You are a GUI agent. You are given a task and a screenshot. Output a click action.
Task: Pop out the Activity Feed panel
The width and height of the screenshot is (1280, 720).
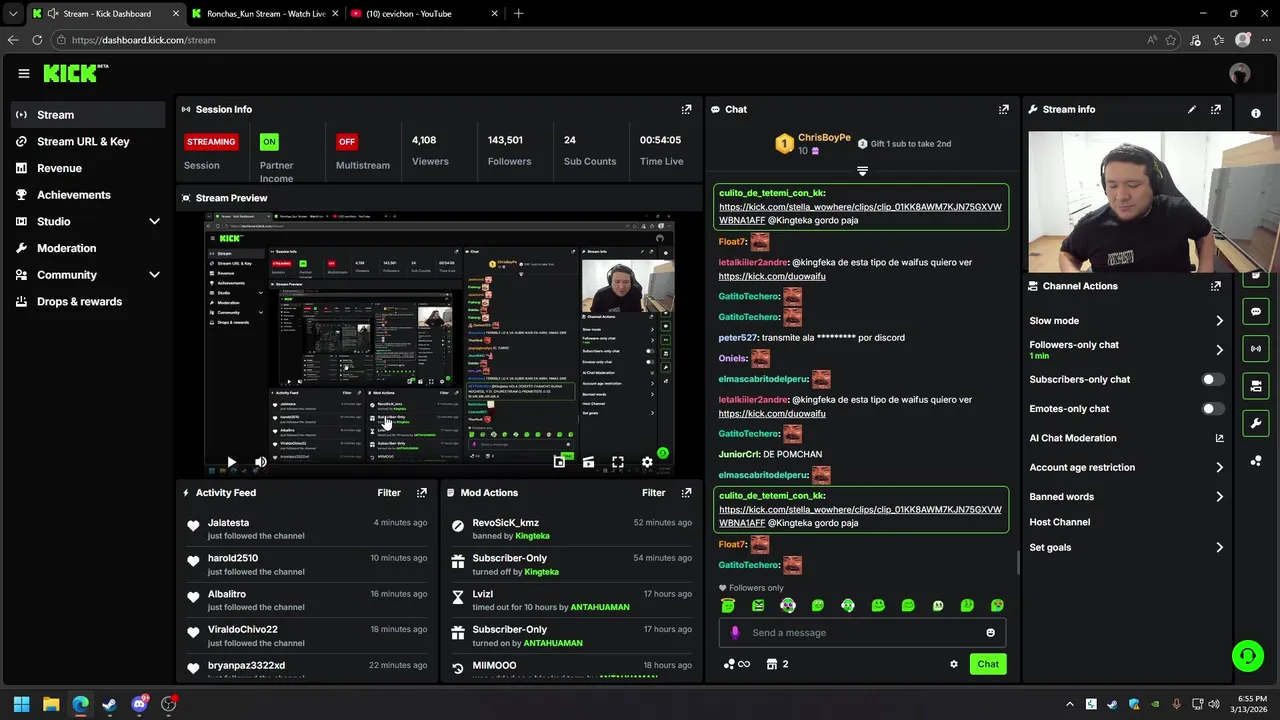421,493
